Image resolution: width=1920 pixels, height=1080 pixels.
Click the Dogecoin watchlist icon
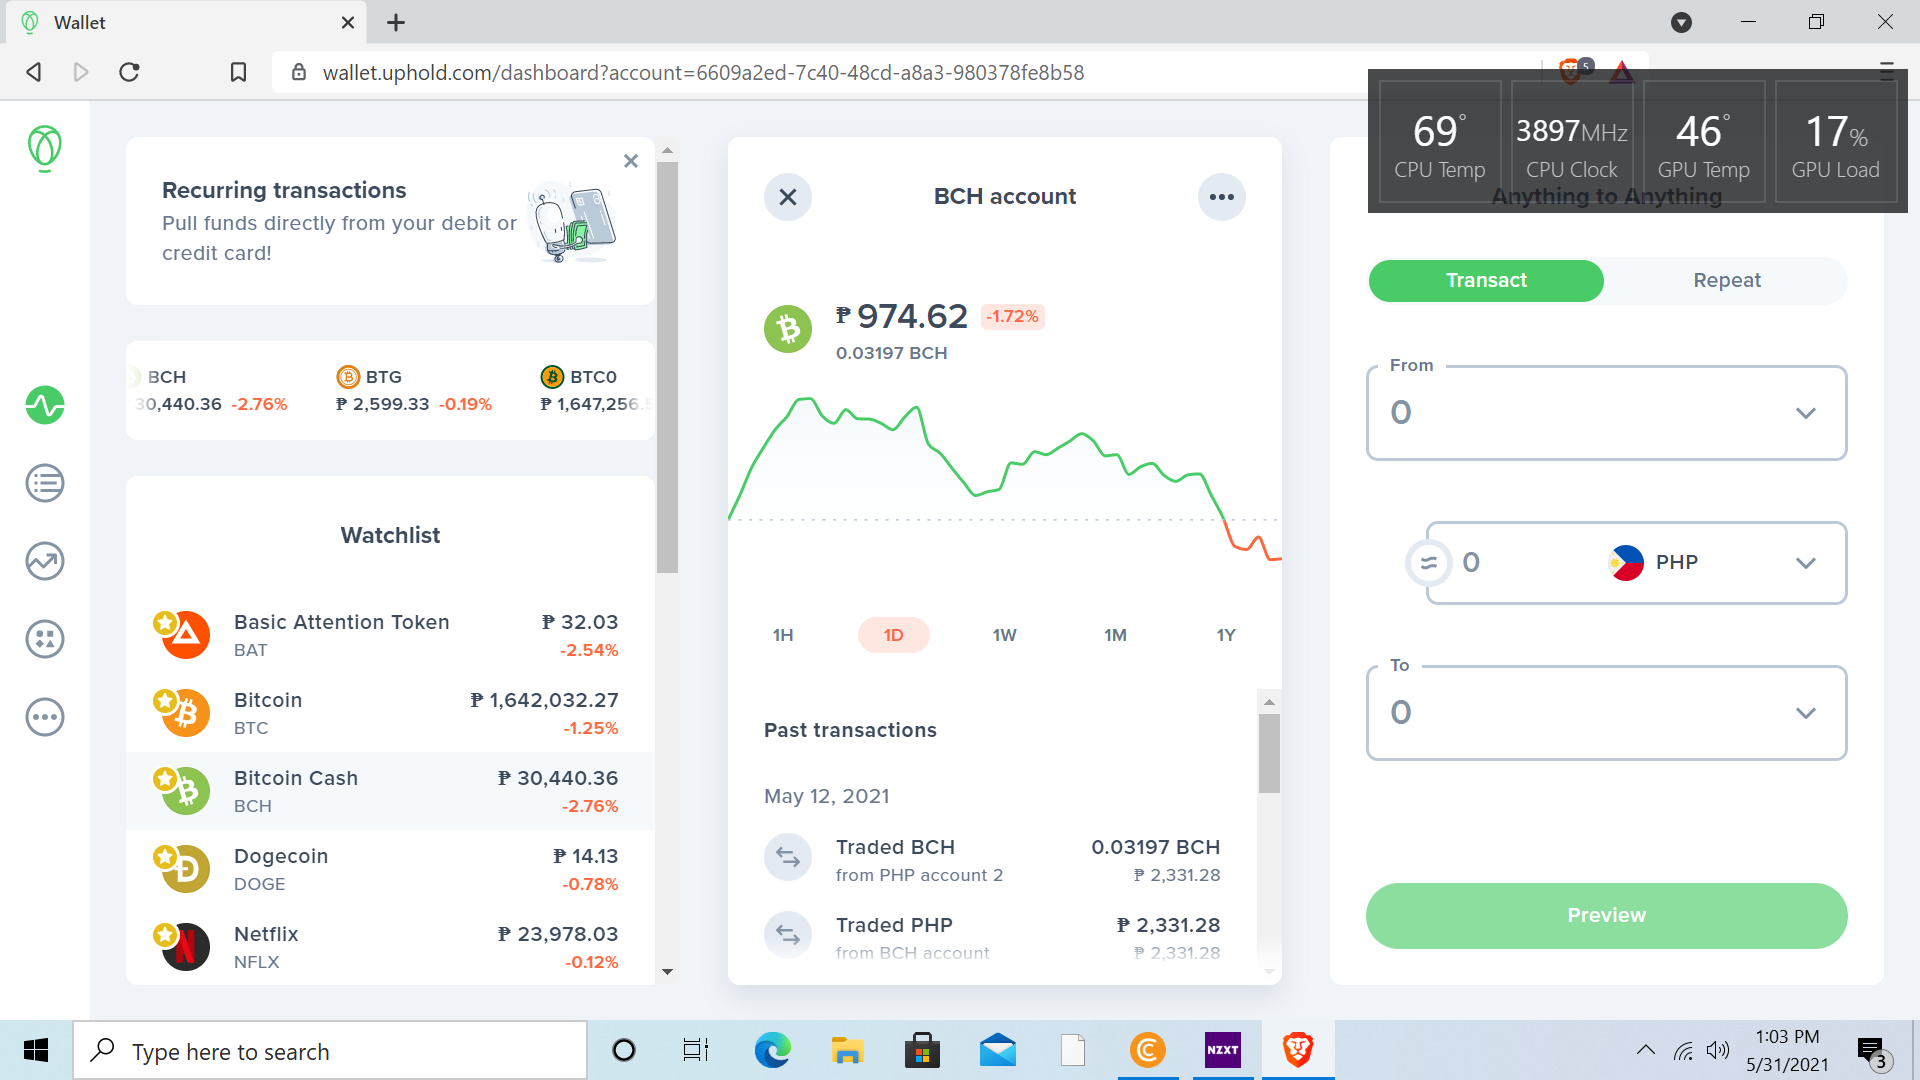tap(185, 869)
